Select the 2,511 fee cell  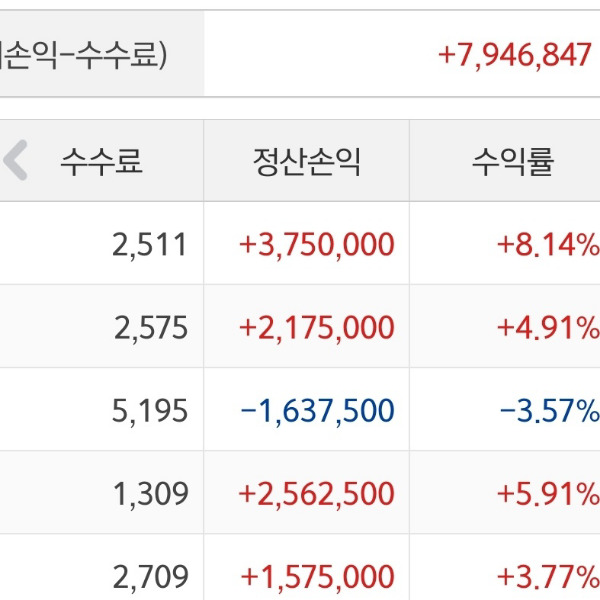(x=151, y=244)
